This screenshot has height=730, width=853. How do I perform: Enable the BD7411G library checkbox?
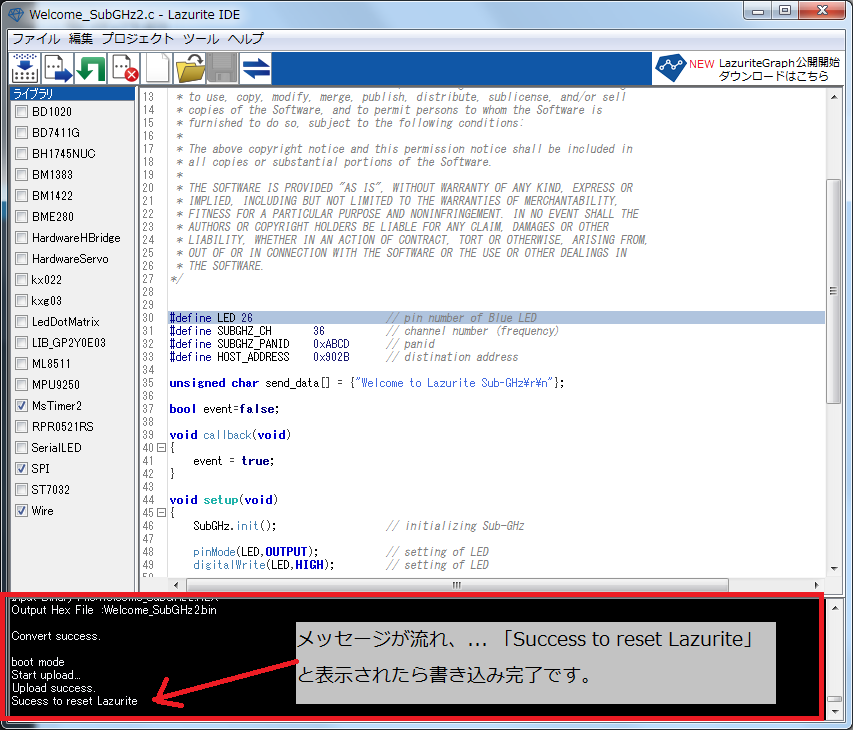click(x=21, y=133)
